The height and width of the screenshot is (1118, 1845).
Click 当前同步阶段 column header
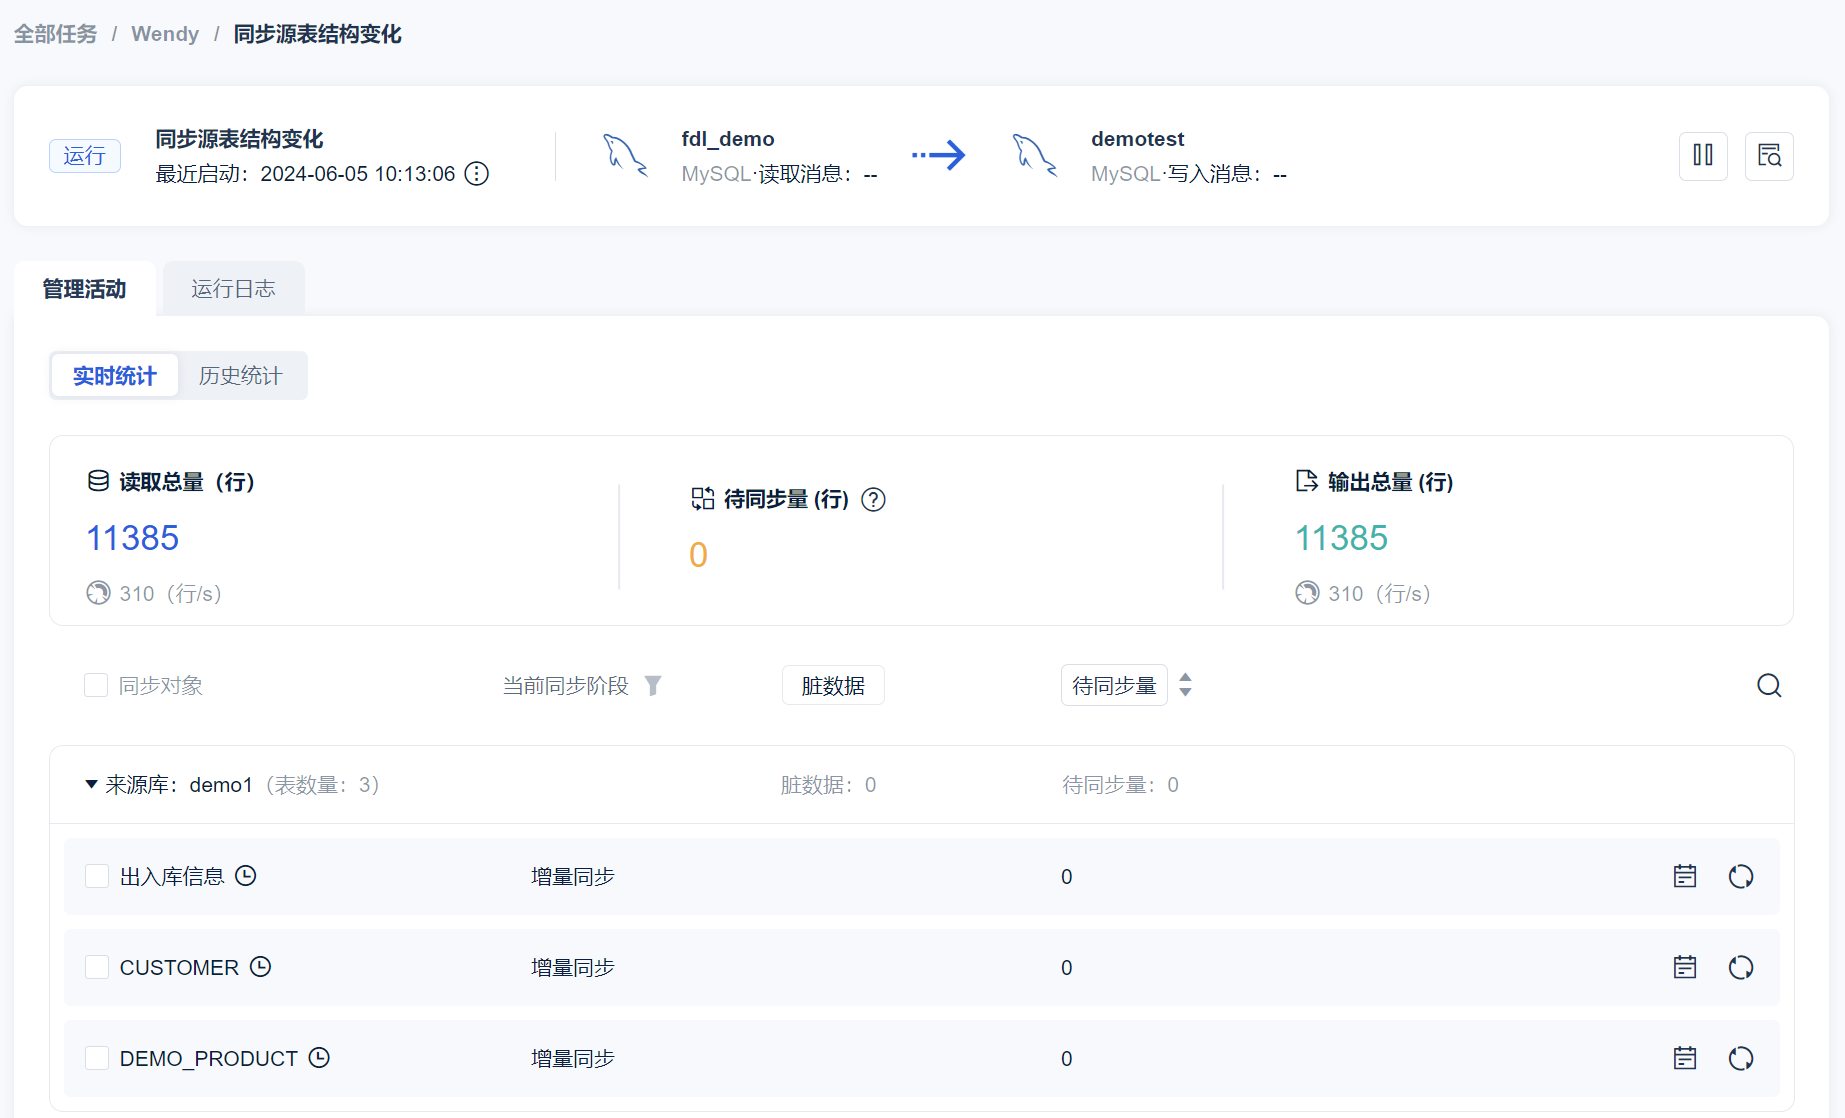pos(565,686)
